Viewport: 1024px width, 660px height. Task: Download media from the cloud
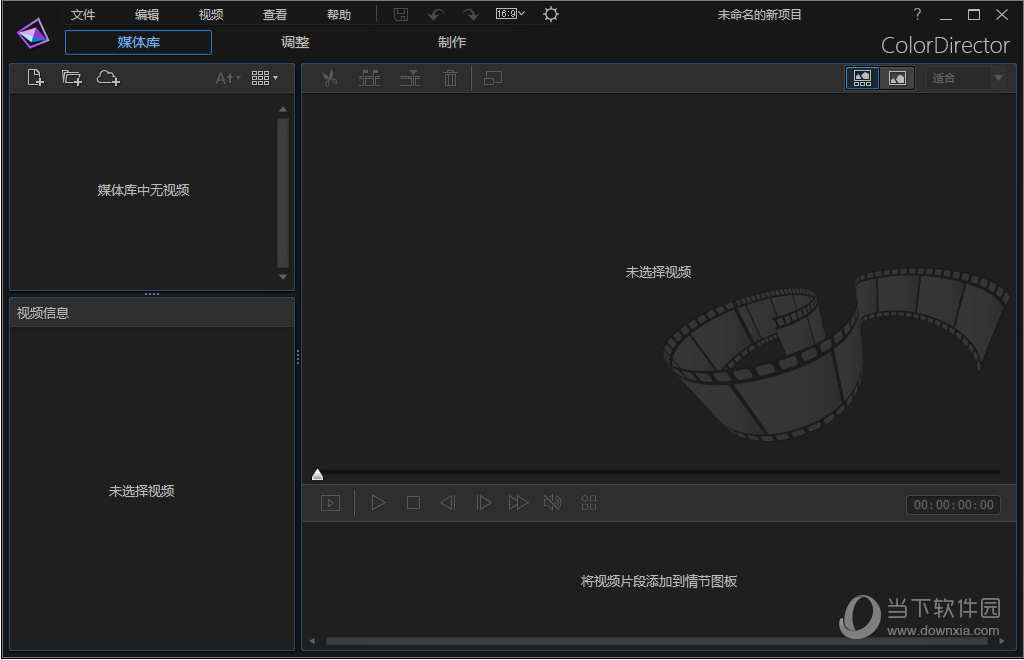click(x=108, y=78)
